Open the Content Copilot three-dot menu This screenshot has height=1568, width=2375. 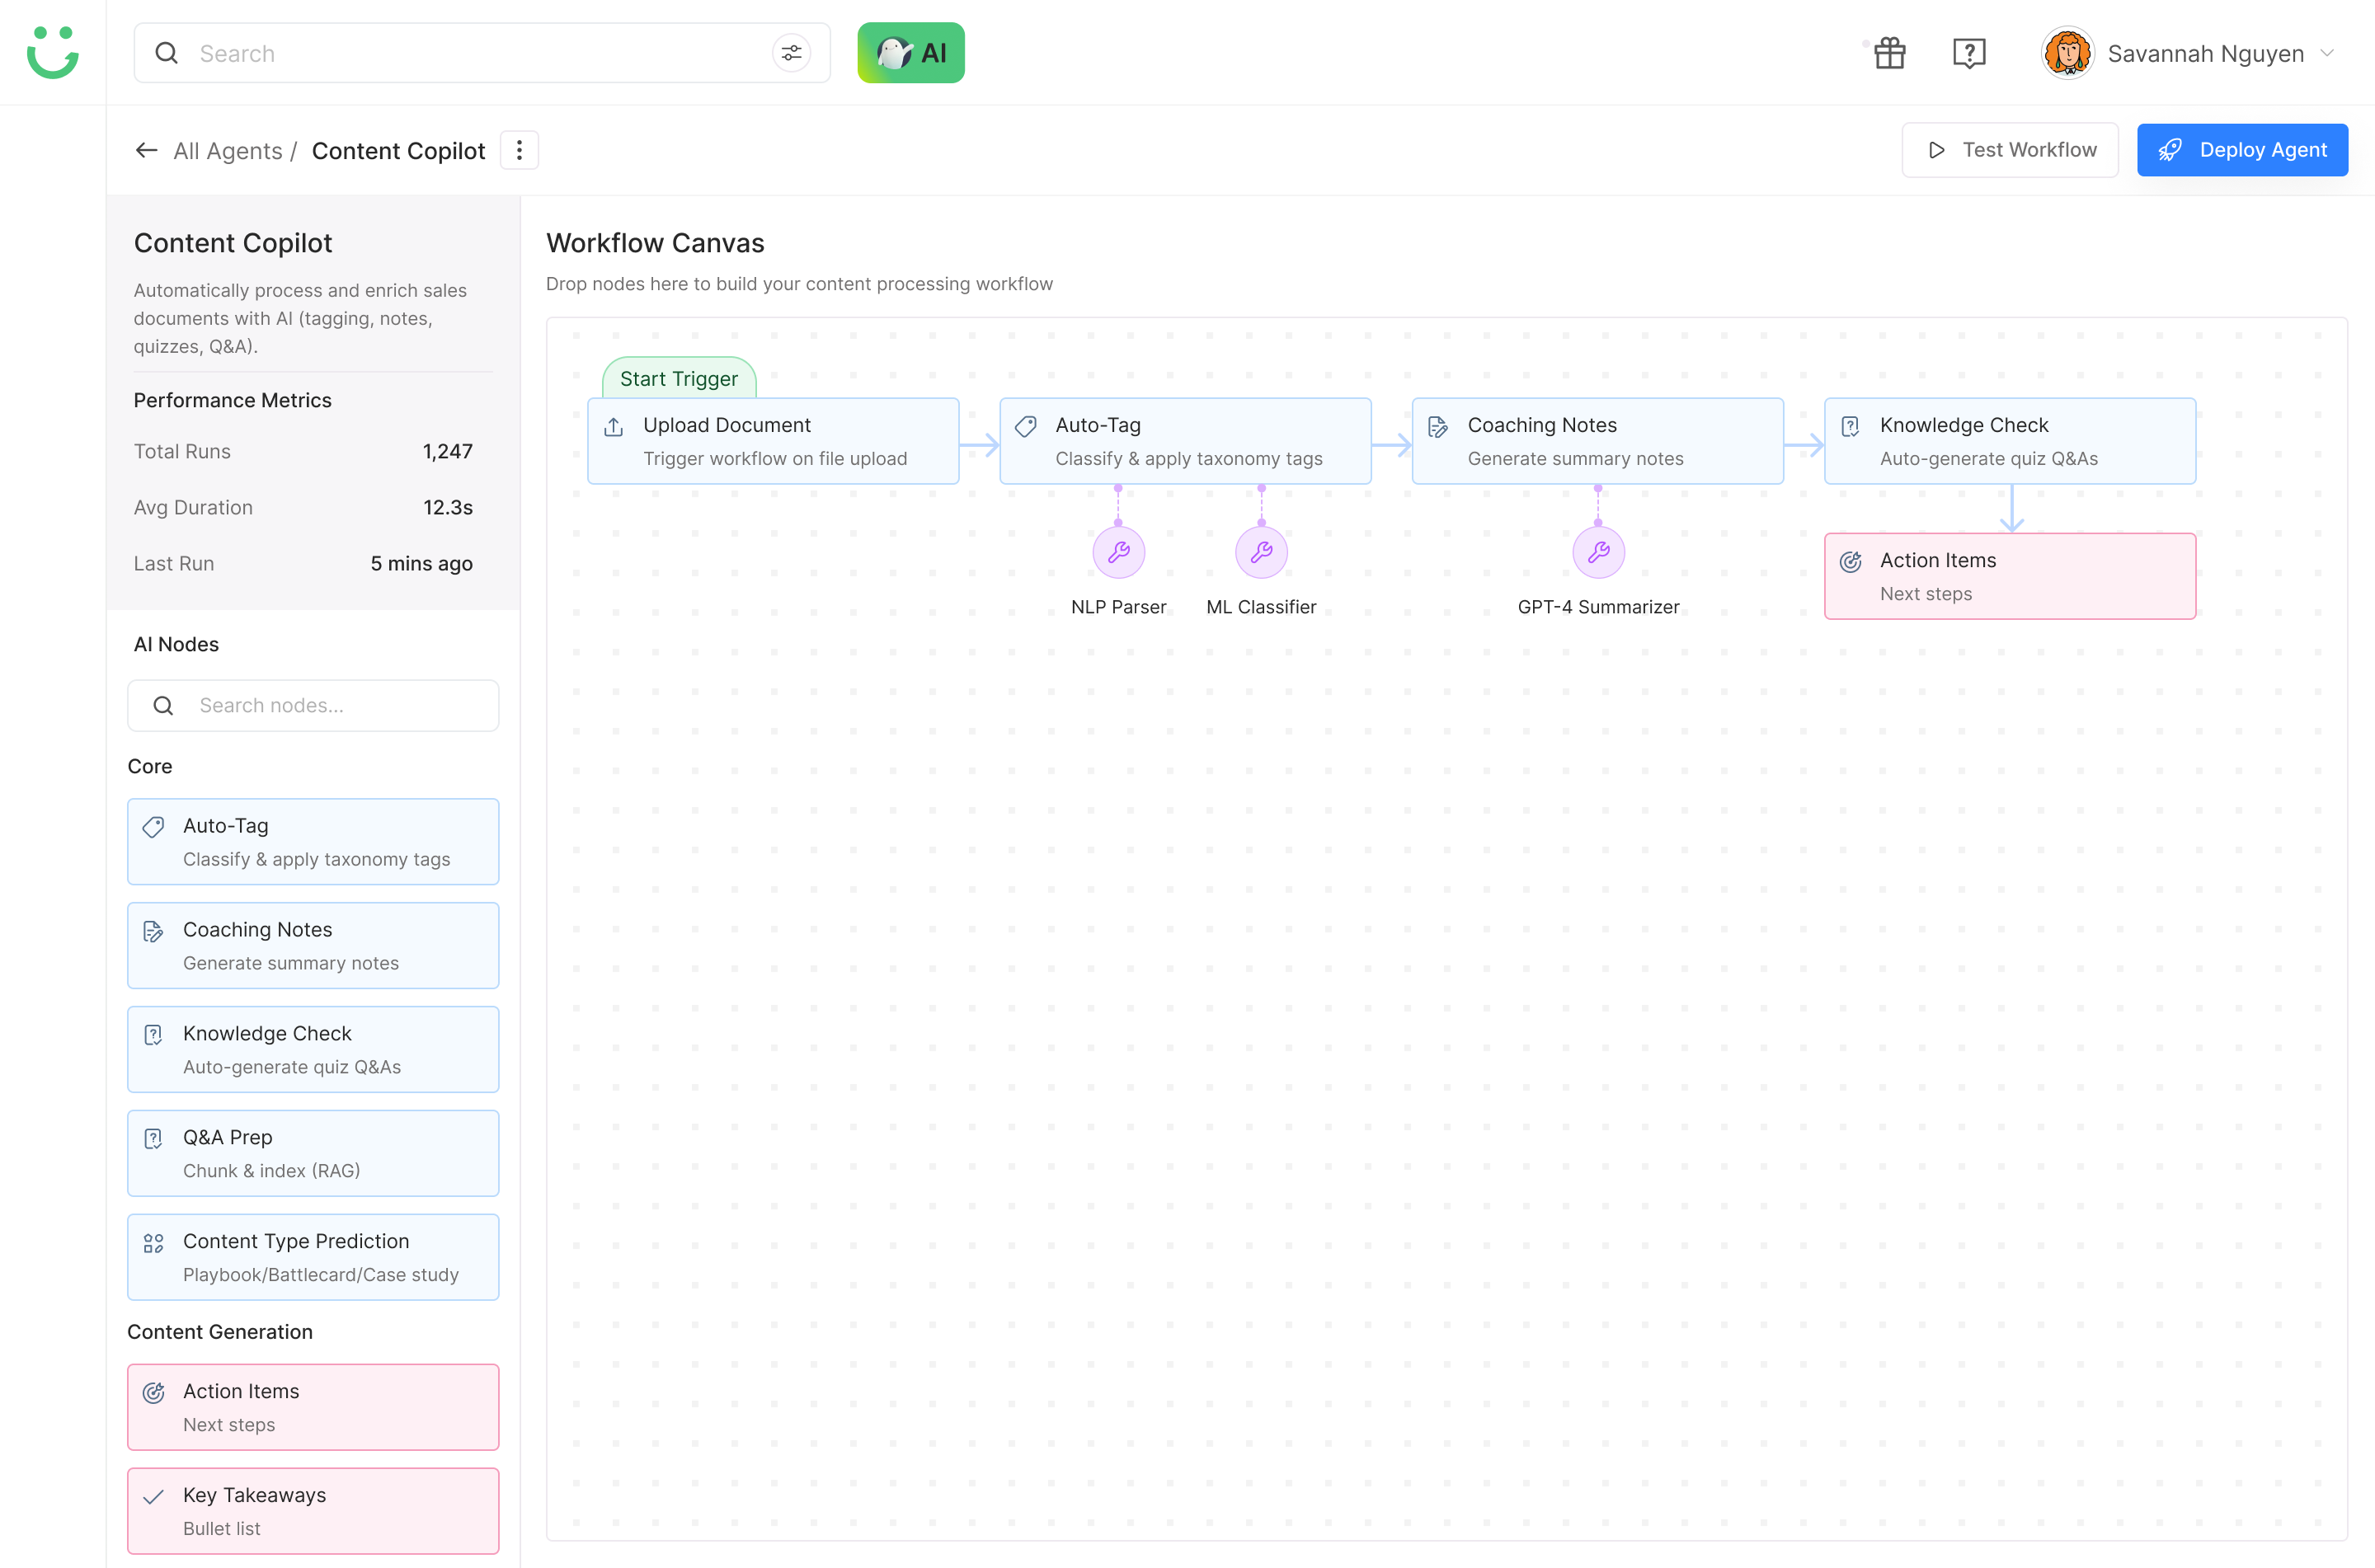click(519, 150)
